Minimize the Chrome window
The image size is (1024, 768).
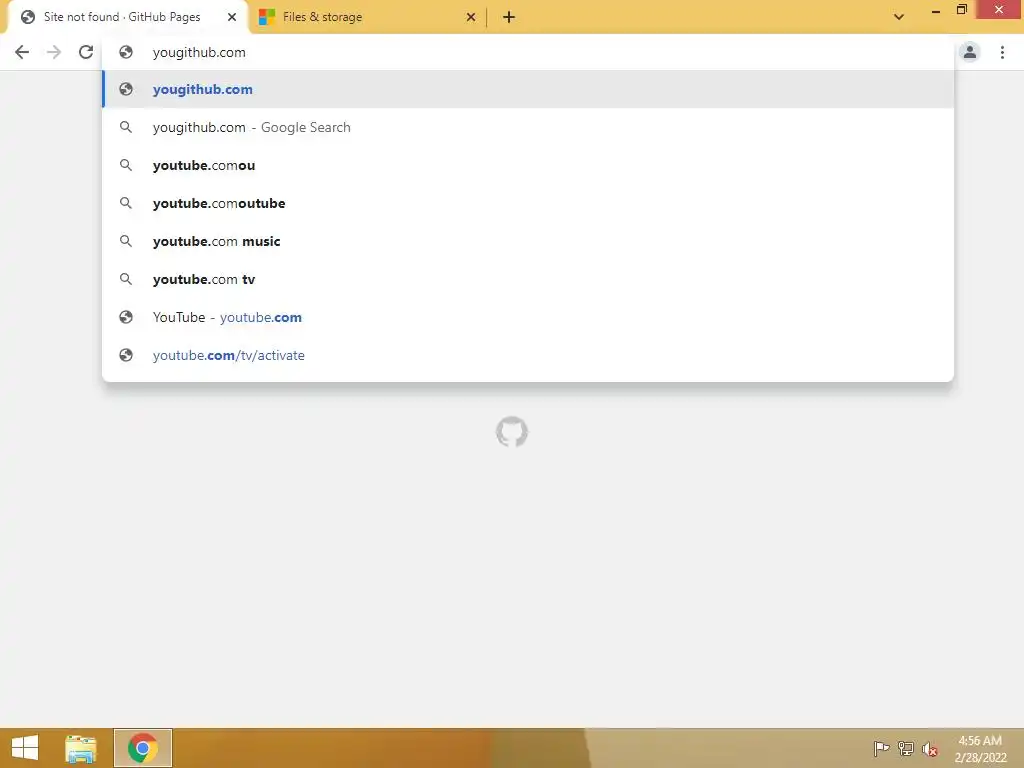936,10
